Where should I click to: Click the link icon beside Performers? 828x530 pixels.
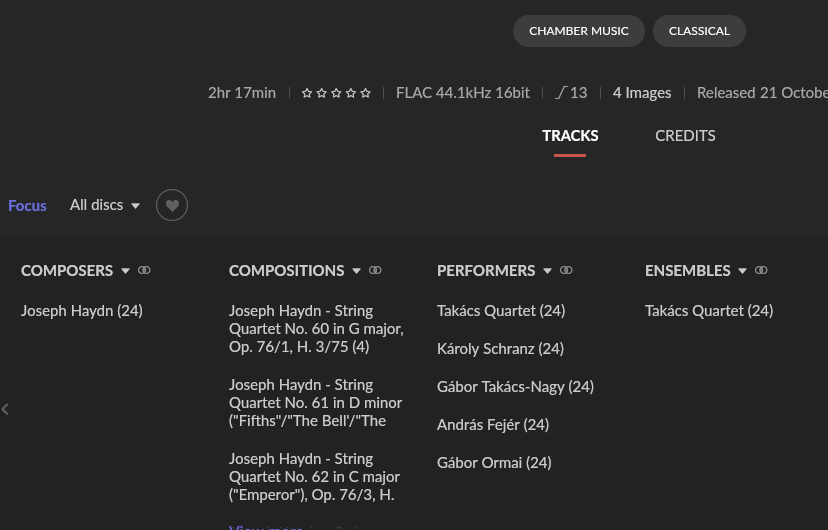pos(566,270)
